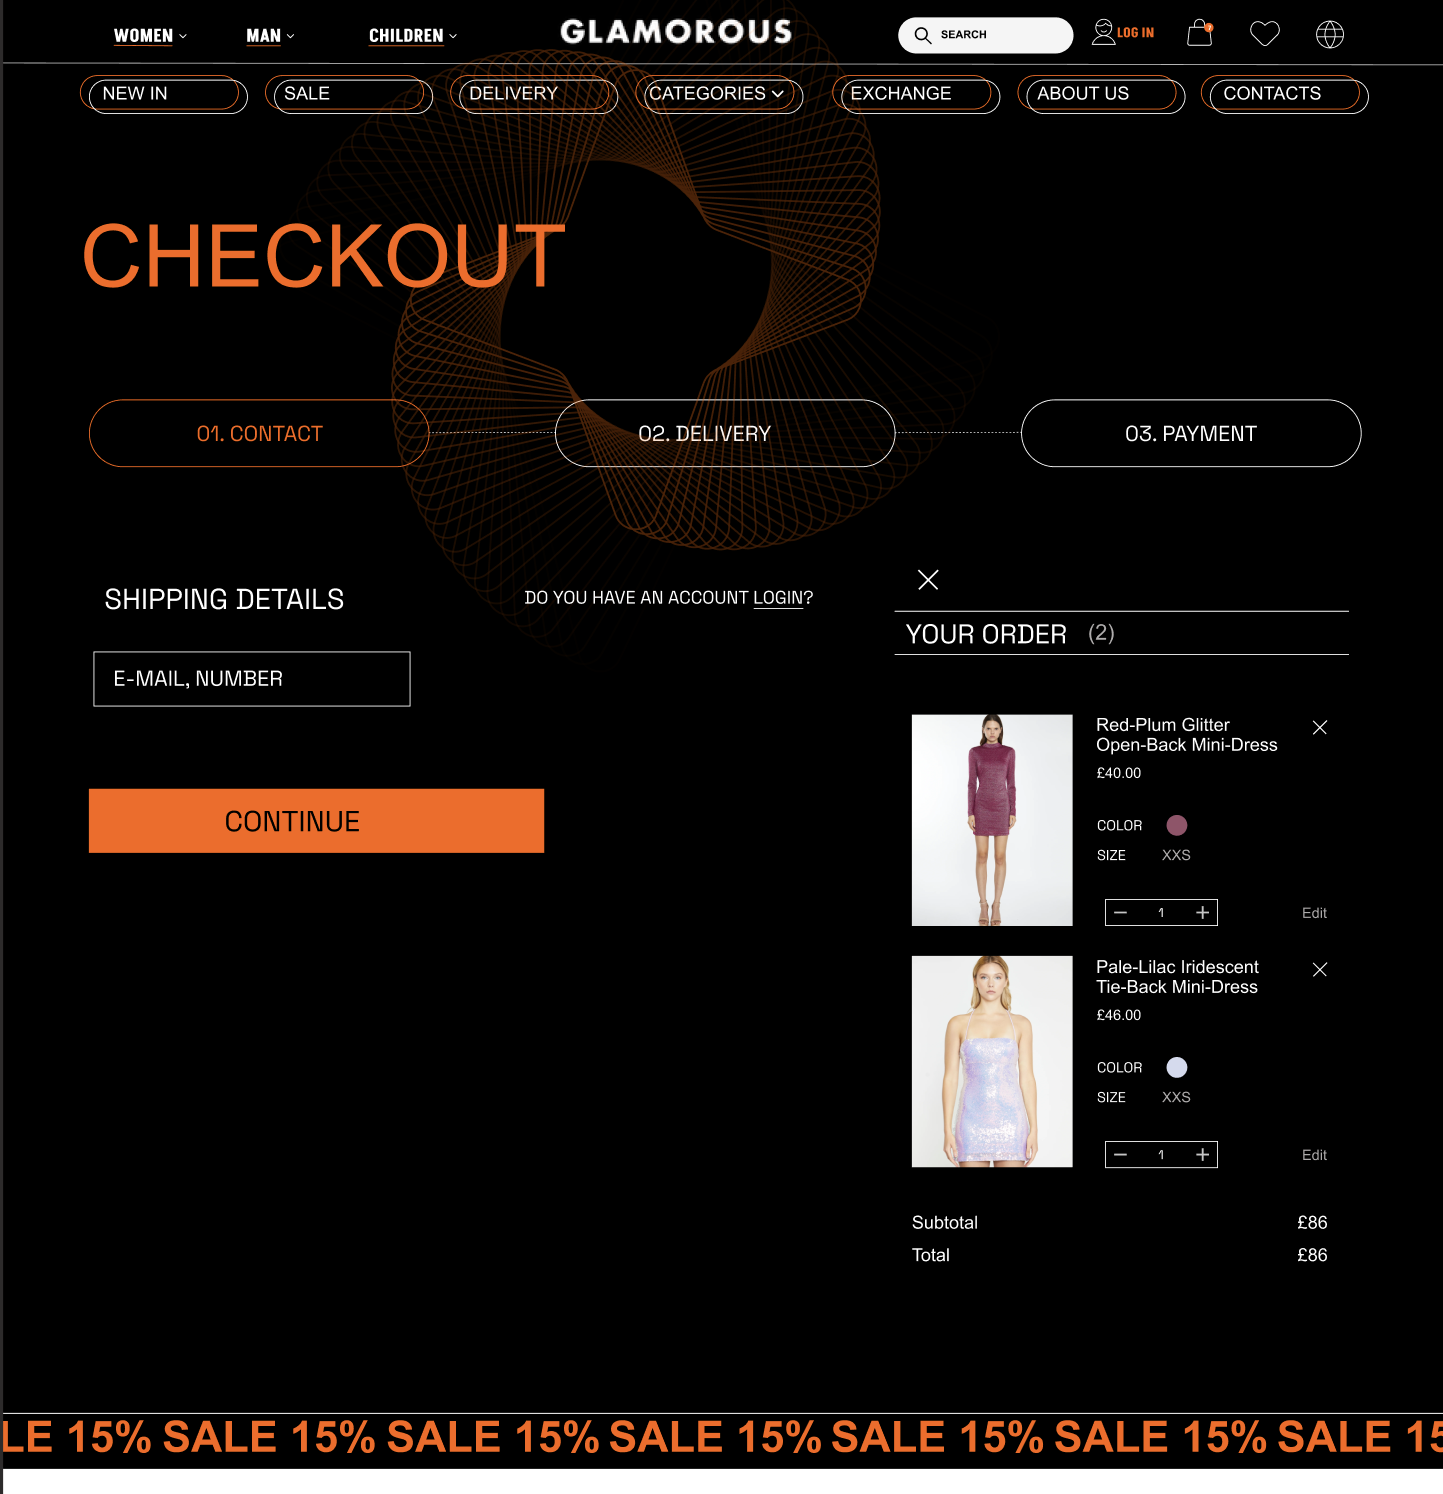Viewport: 1443px width, 1494px height.
Task: Close the Your Order panel
Action: [928, 580]
